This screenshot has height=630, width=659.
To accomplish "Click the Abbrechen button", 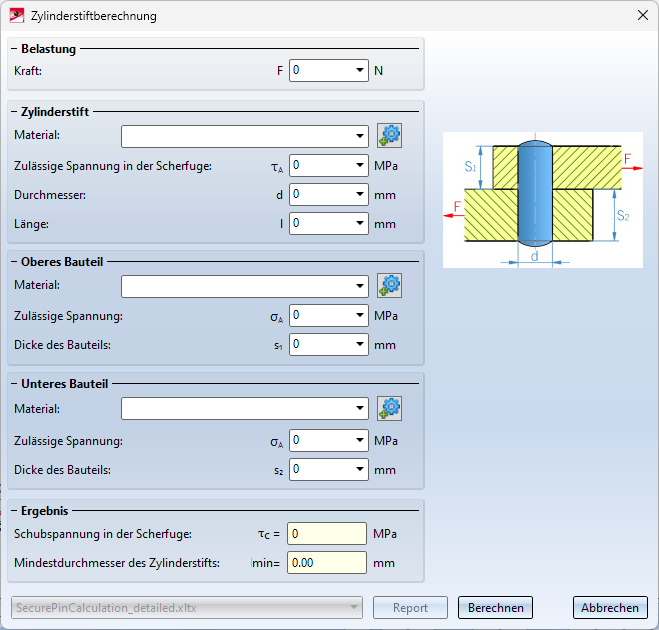I will 610,608.
